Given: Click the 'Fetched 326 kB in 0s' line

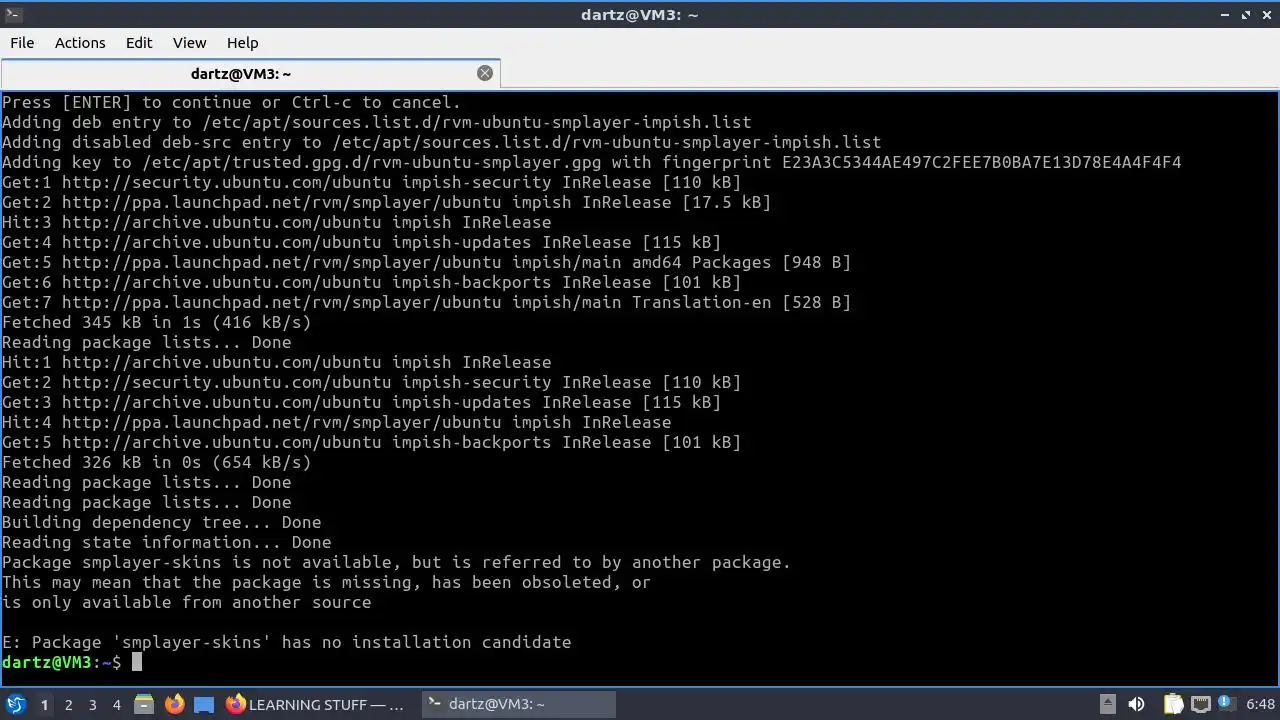Looking at the screenshot, I should point(157,462).
